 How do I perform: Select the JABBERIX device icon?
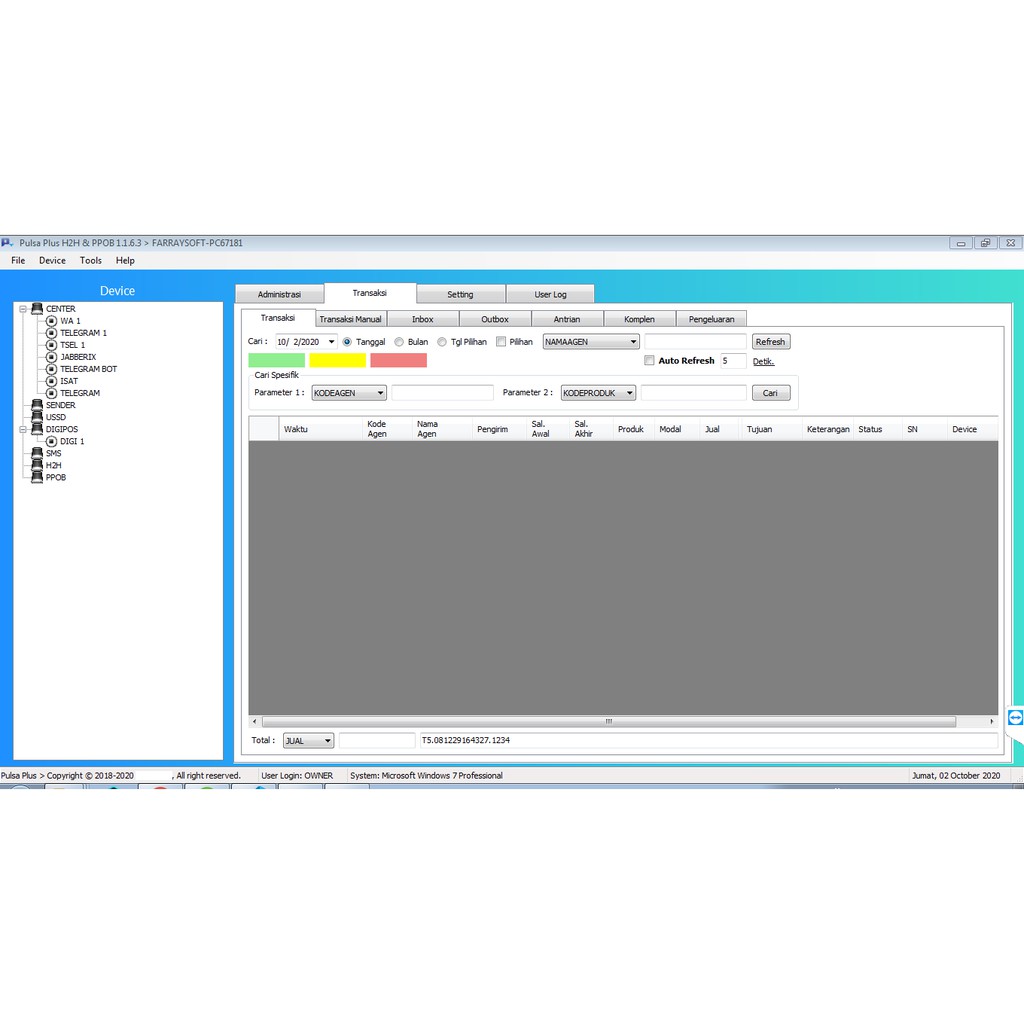[x=52, y=357]
